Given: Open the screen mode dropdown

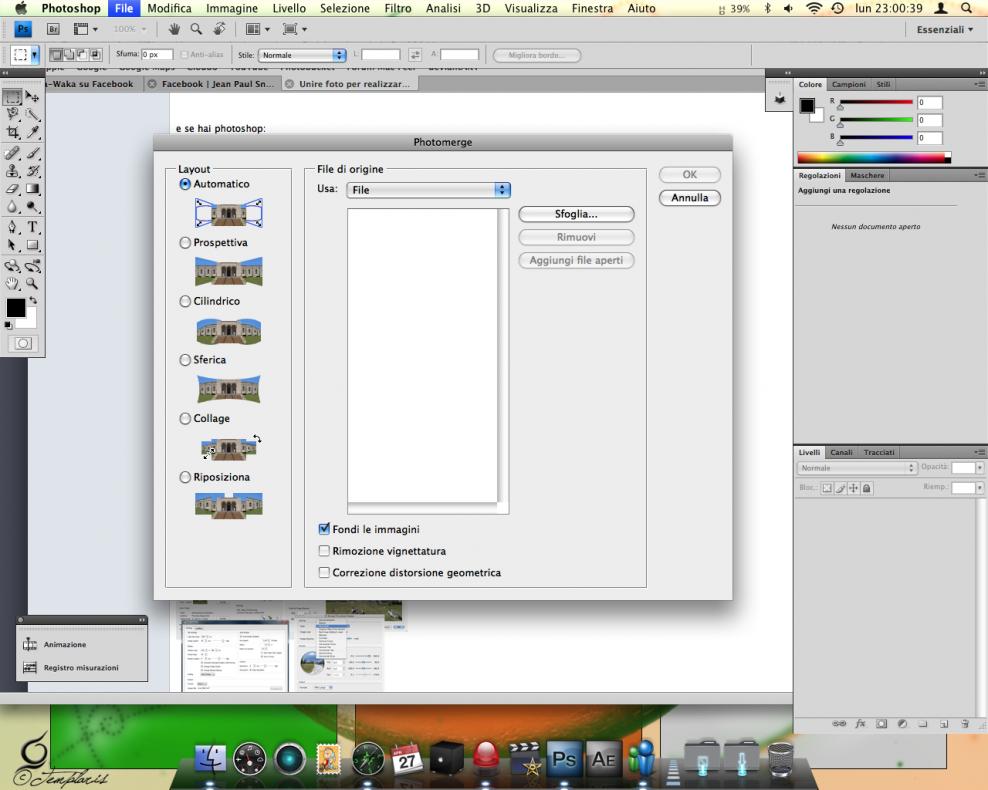Looking at the screenshot, I should pos(295,29).
